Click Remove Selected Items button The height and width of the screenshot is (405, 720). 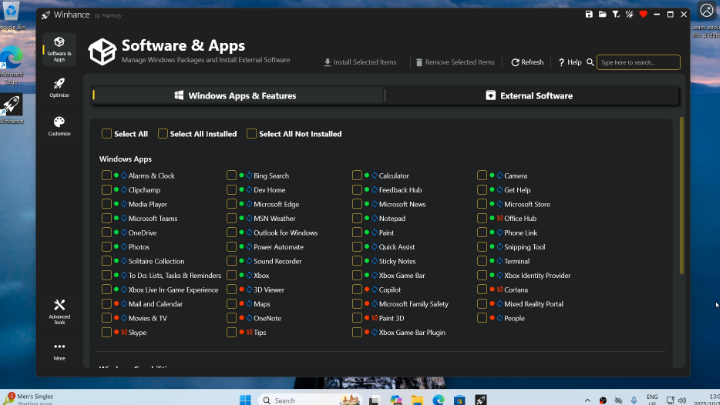[x=456, y=62]
